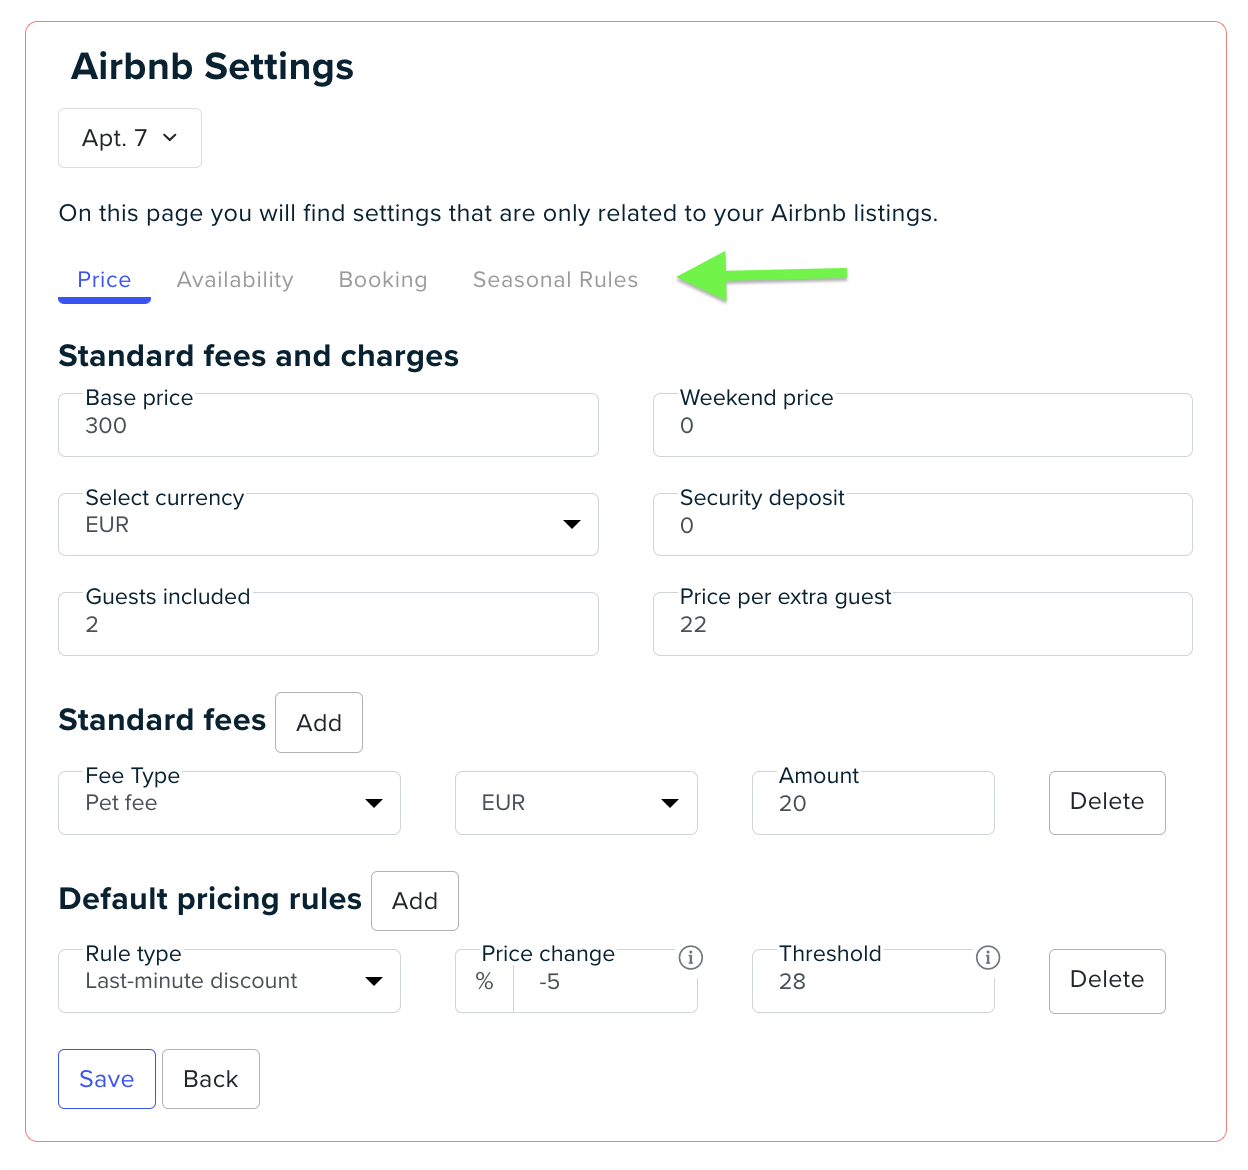Delete the Pet fee row
Viewport: 1248px width, 1170px height.
1107,803
